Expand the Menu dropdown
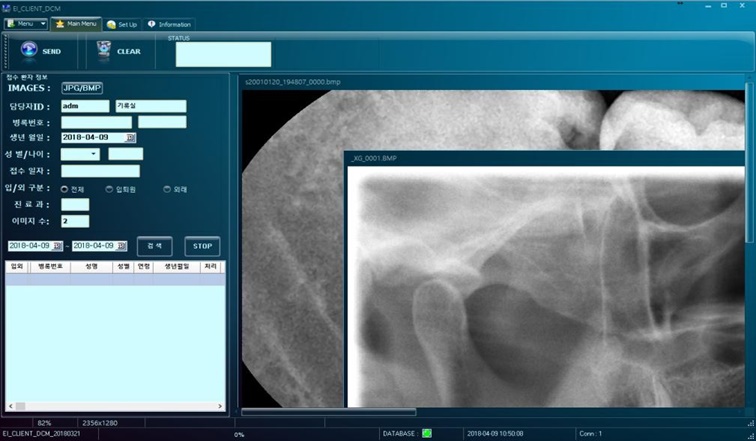This screenshot has height=441, width=756. pos(40,24)
